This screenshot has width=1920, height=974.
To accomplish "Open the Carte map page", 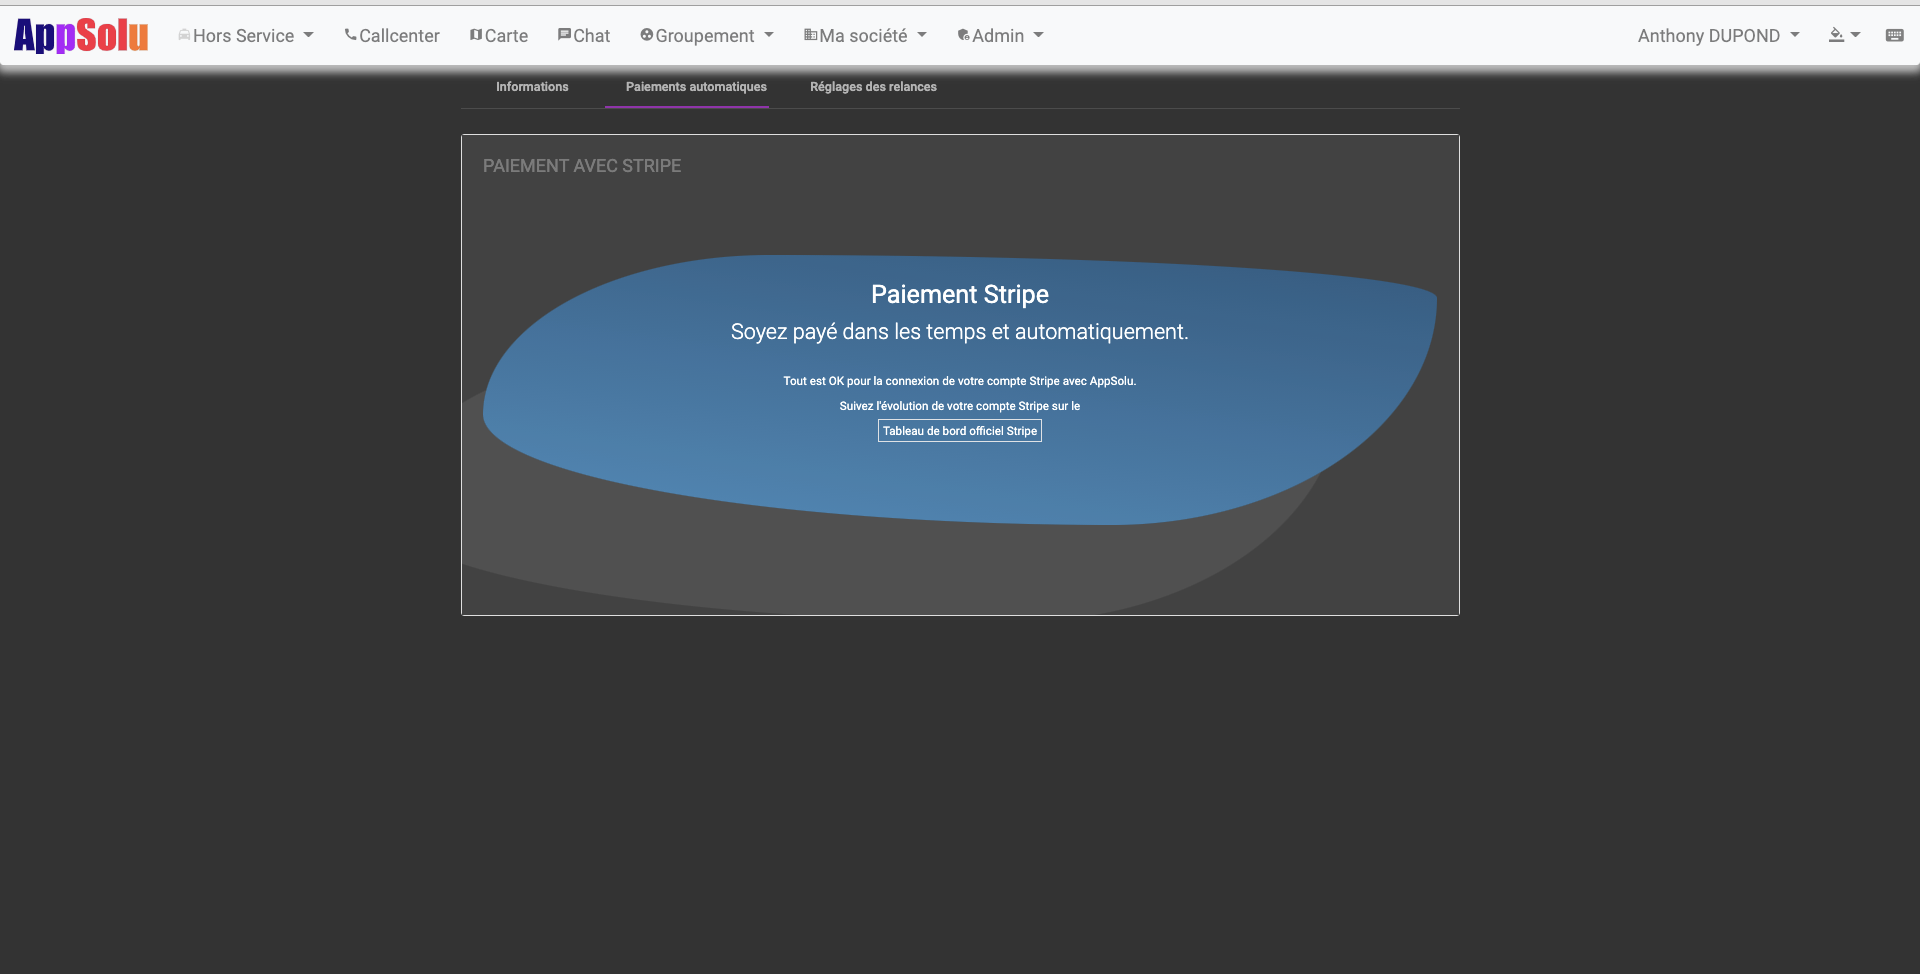I will coord(499,36).
